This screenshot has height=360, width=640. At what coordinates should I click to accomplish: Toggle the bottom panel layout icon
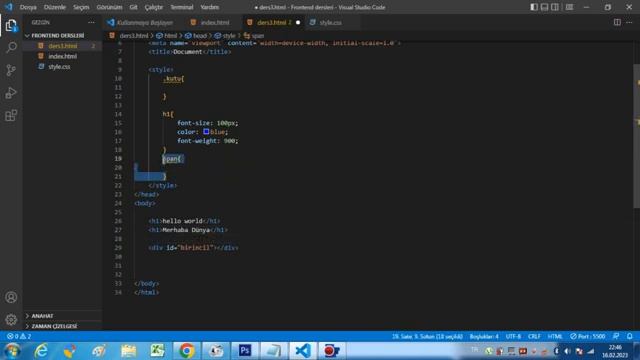tap(544, 7)
